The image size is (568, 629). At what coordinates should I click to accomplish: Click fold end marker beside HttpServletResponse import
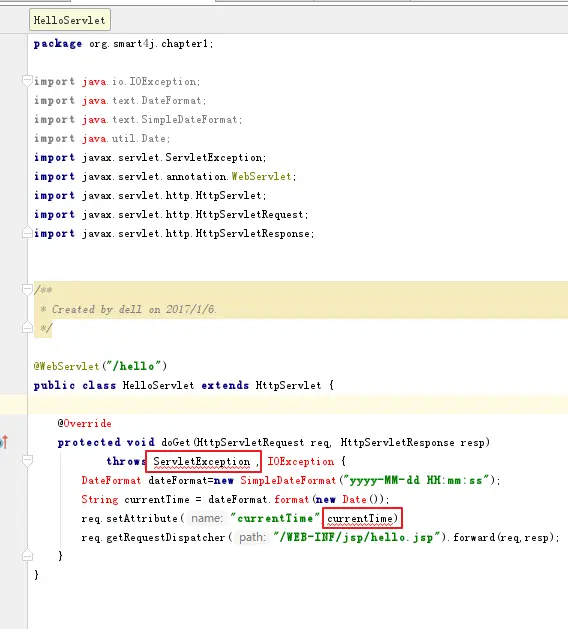(27, 233)
